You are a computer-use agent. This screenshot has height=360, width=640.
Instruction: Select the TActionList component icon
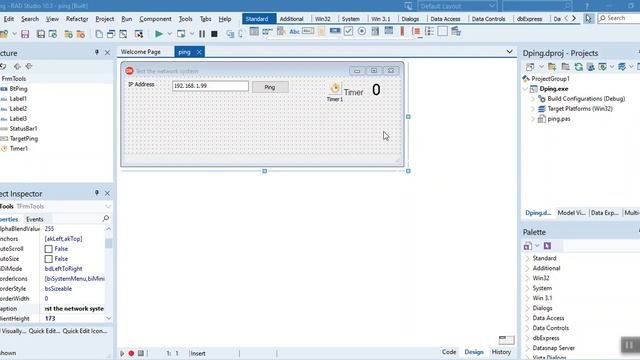point(456,31)
